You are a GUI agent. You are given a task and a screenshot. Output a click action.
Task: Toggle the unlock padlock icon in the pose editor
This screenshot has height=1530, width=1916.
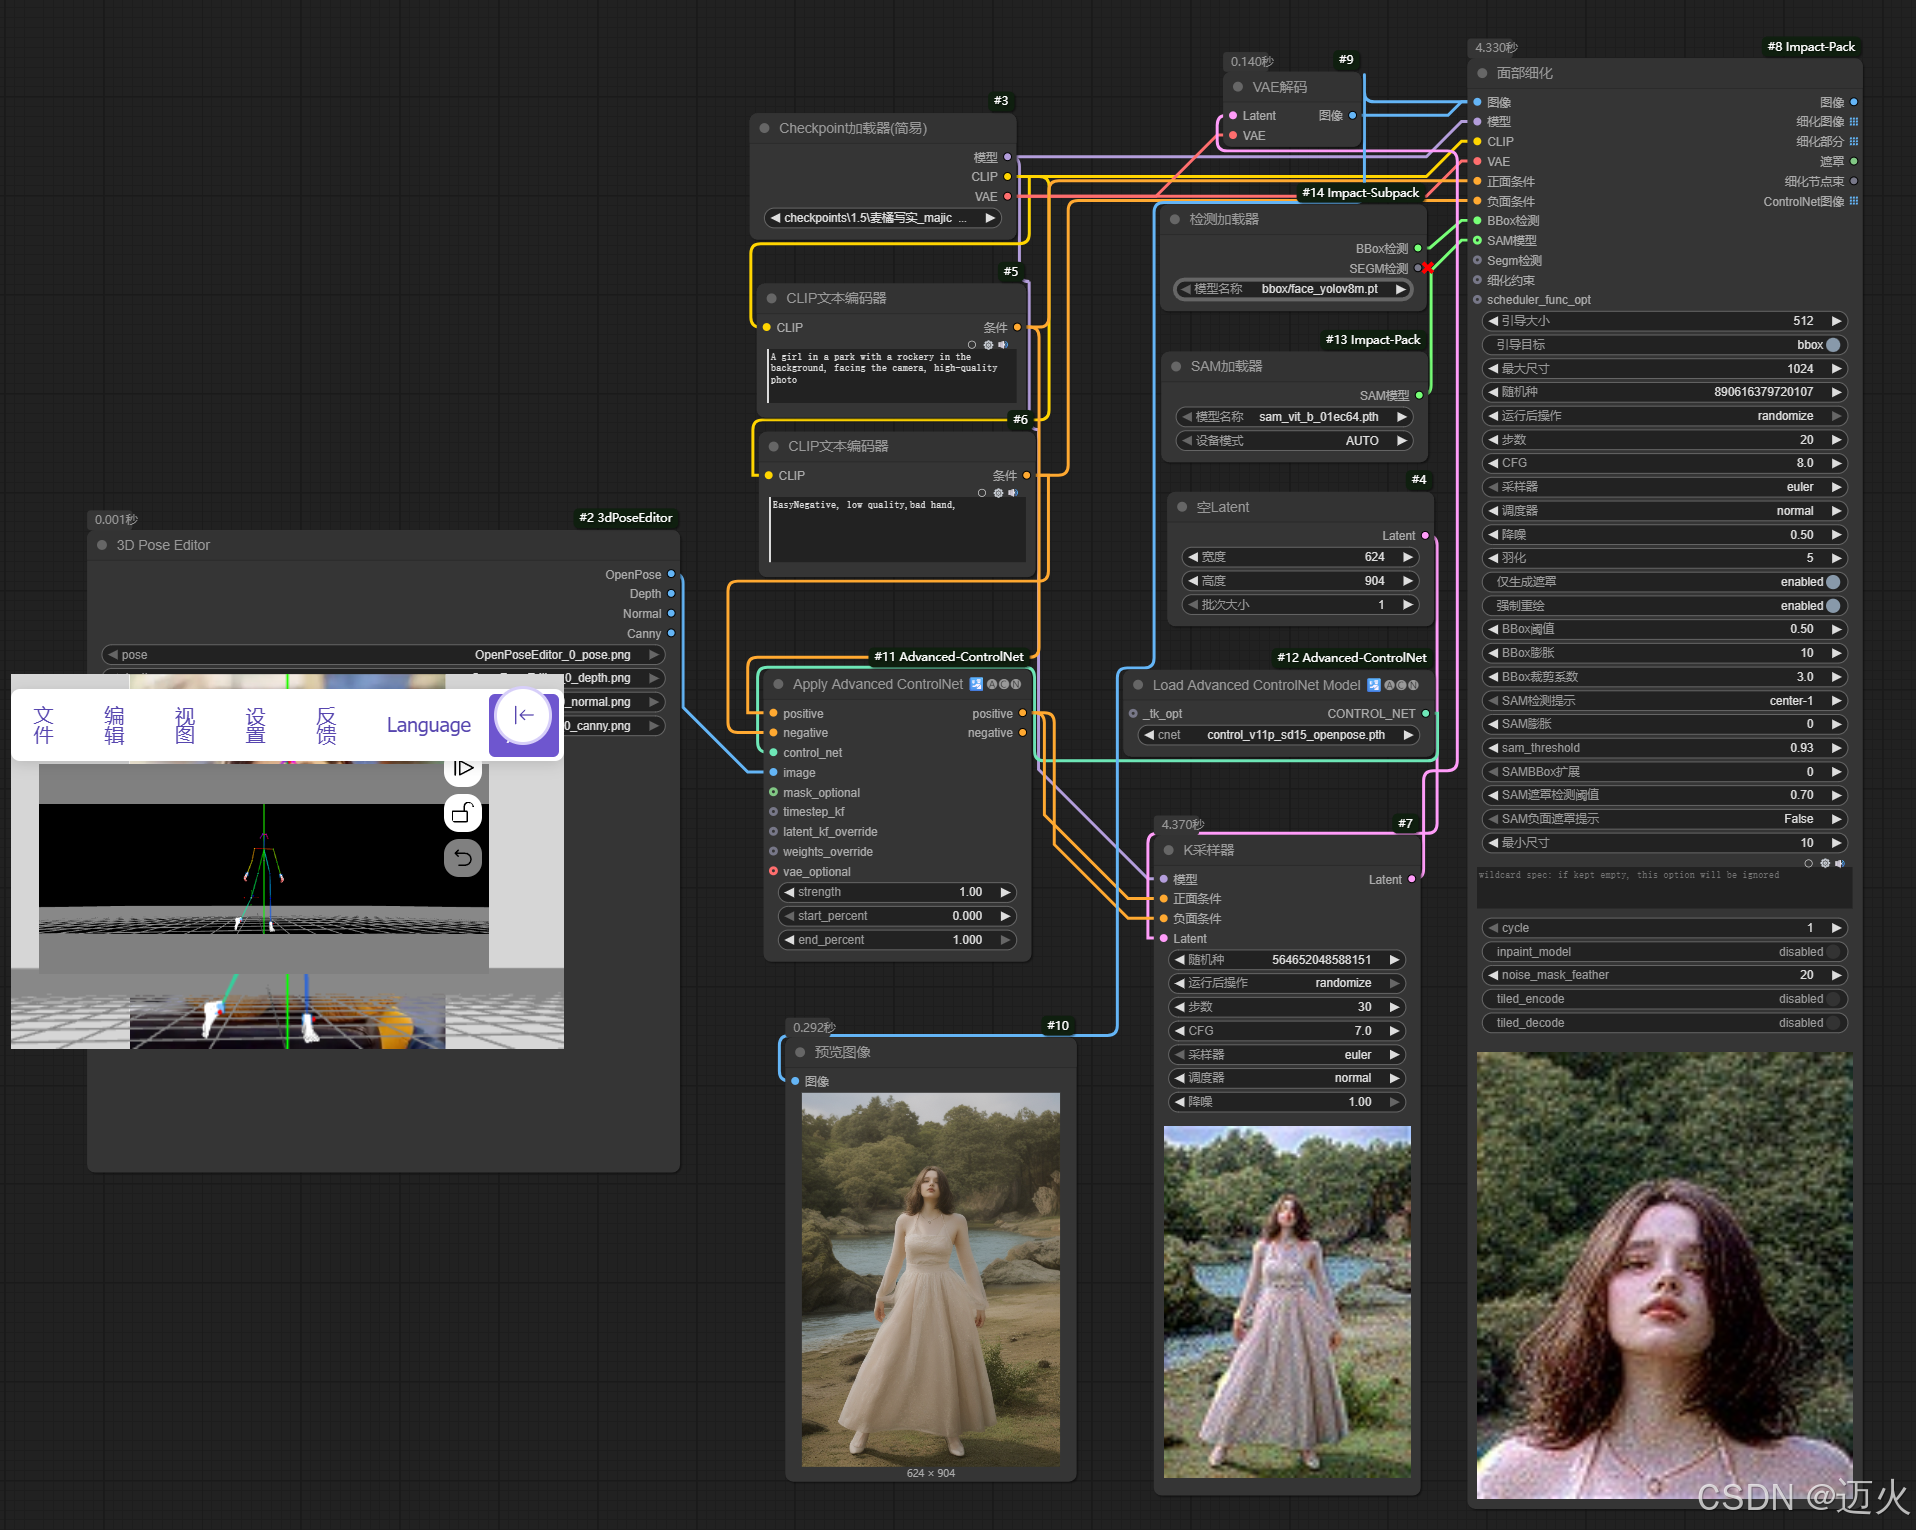[462, 813]
